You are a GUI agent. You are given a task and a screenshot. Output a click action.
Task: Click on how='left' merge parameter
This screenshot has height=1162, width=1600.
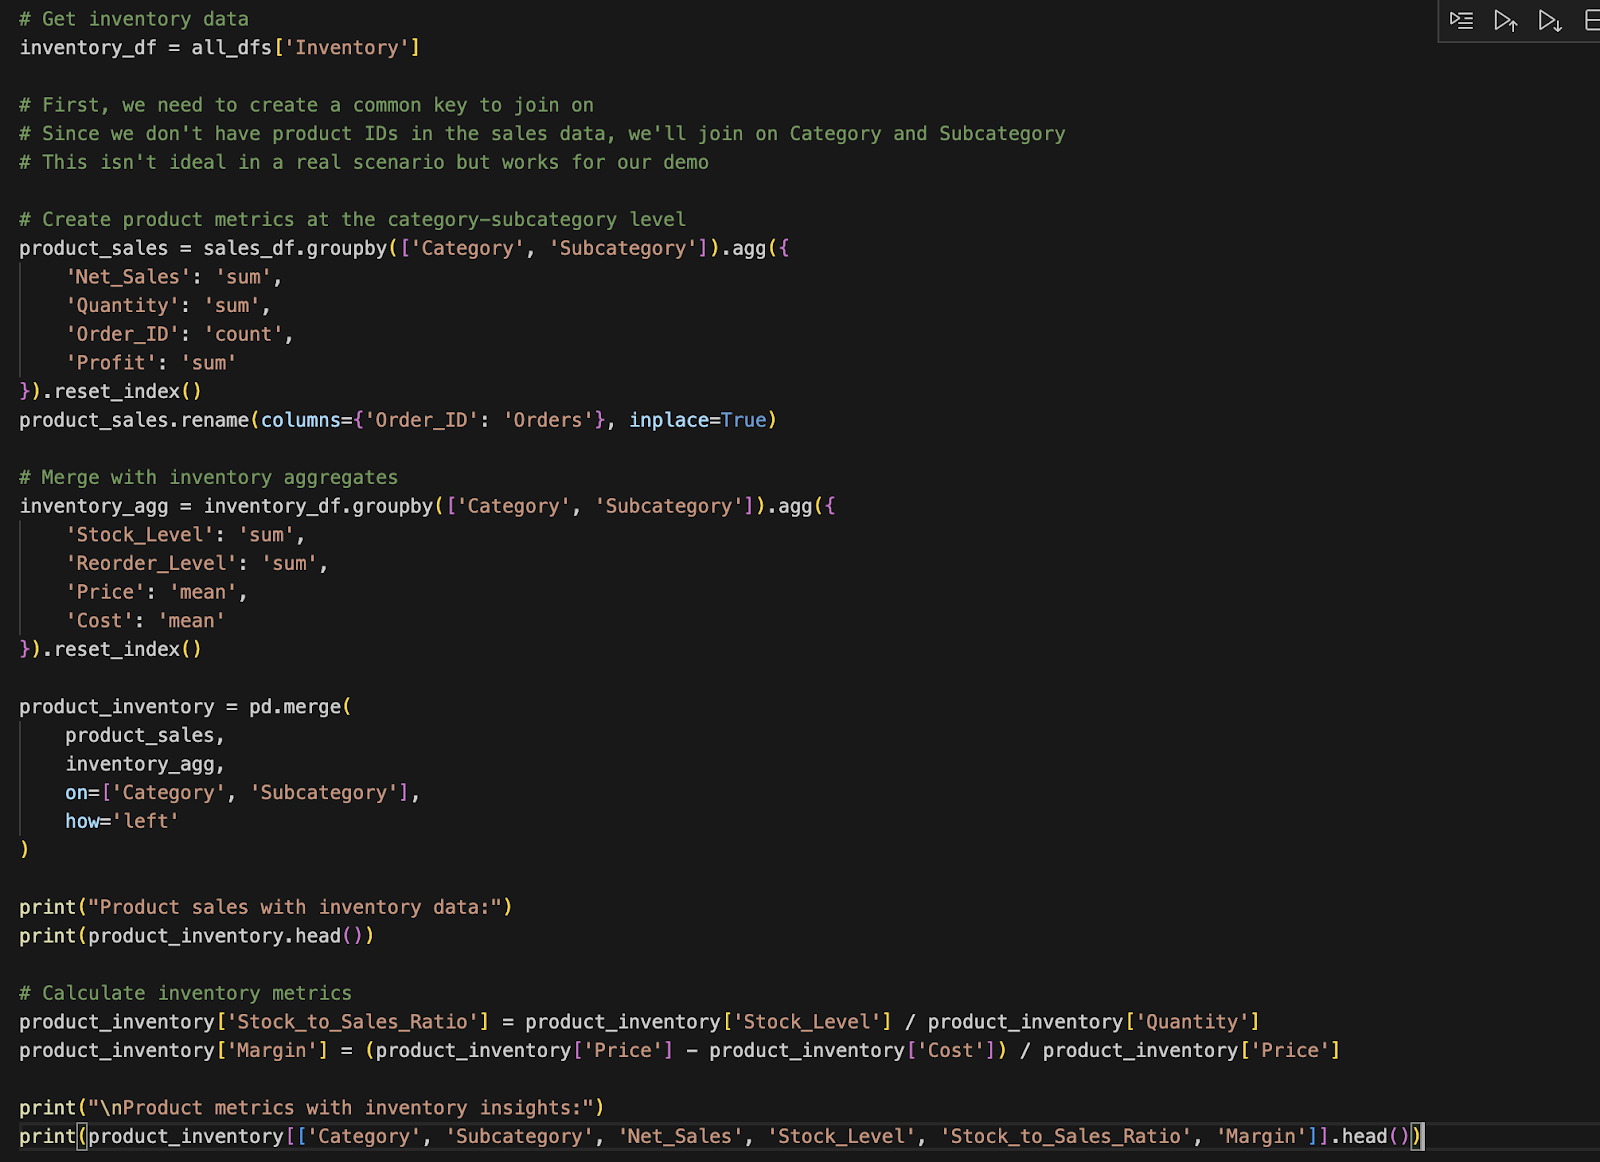click(x=121, y=821)
